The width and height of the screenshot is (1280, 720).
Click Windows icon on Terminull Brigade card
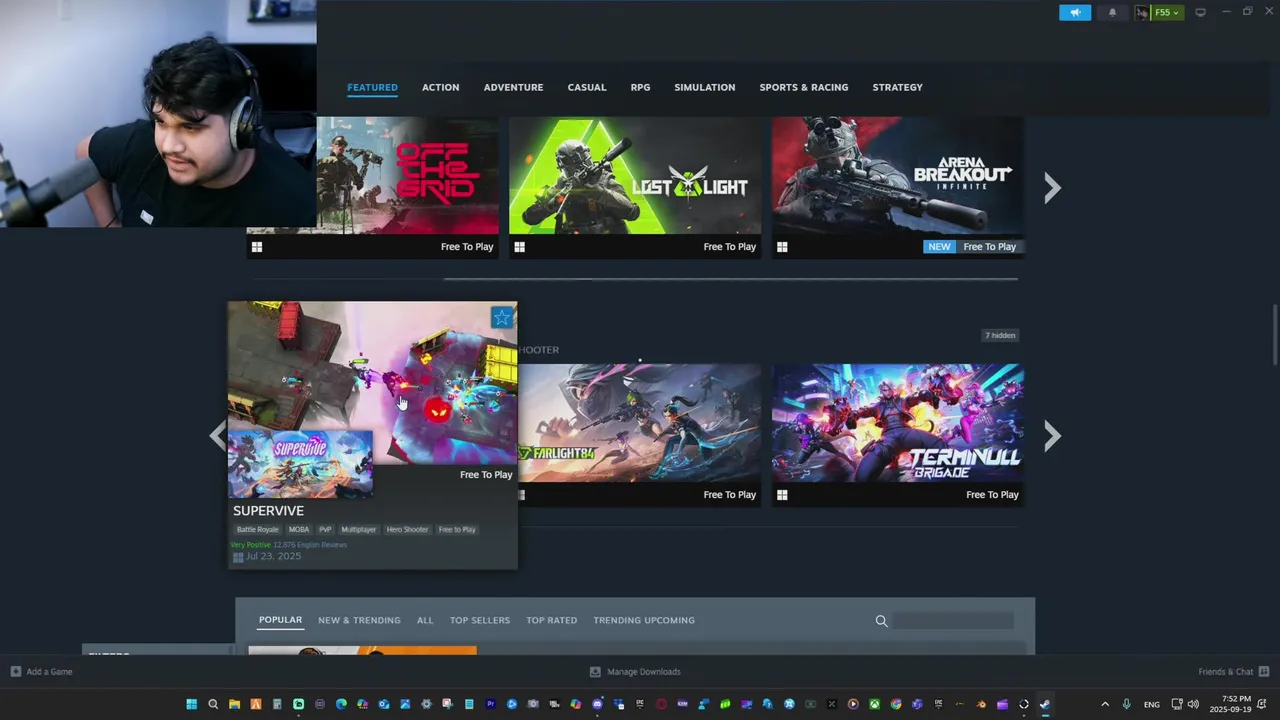[x=782, y=494]
